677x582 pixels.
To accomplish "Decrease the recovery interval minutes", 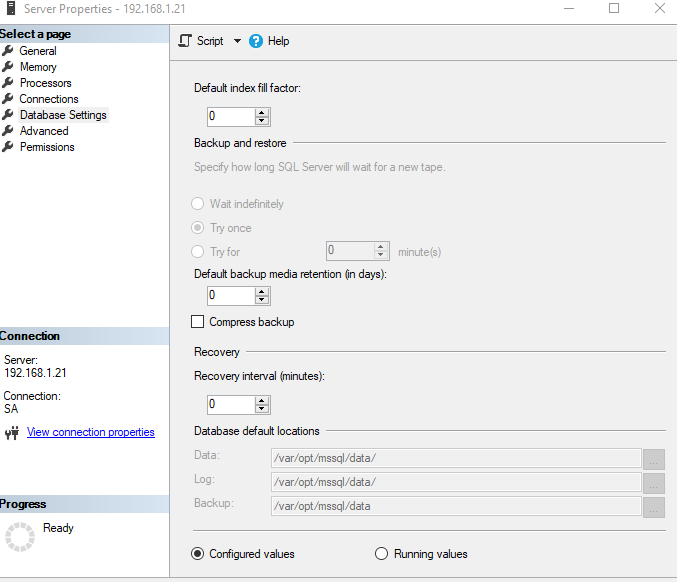I will pos(262,409).
